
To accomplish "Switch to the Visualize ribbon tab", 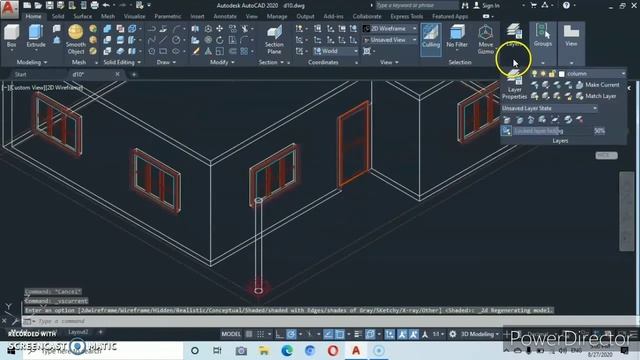I will click(134, 16).
